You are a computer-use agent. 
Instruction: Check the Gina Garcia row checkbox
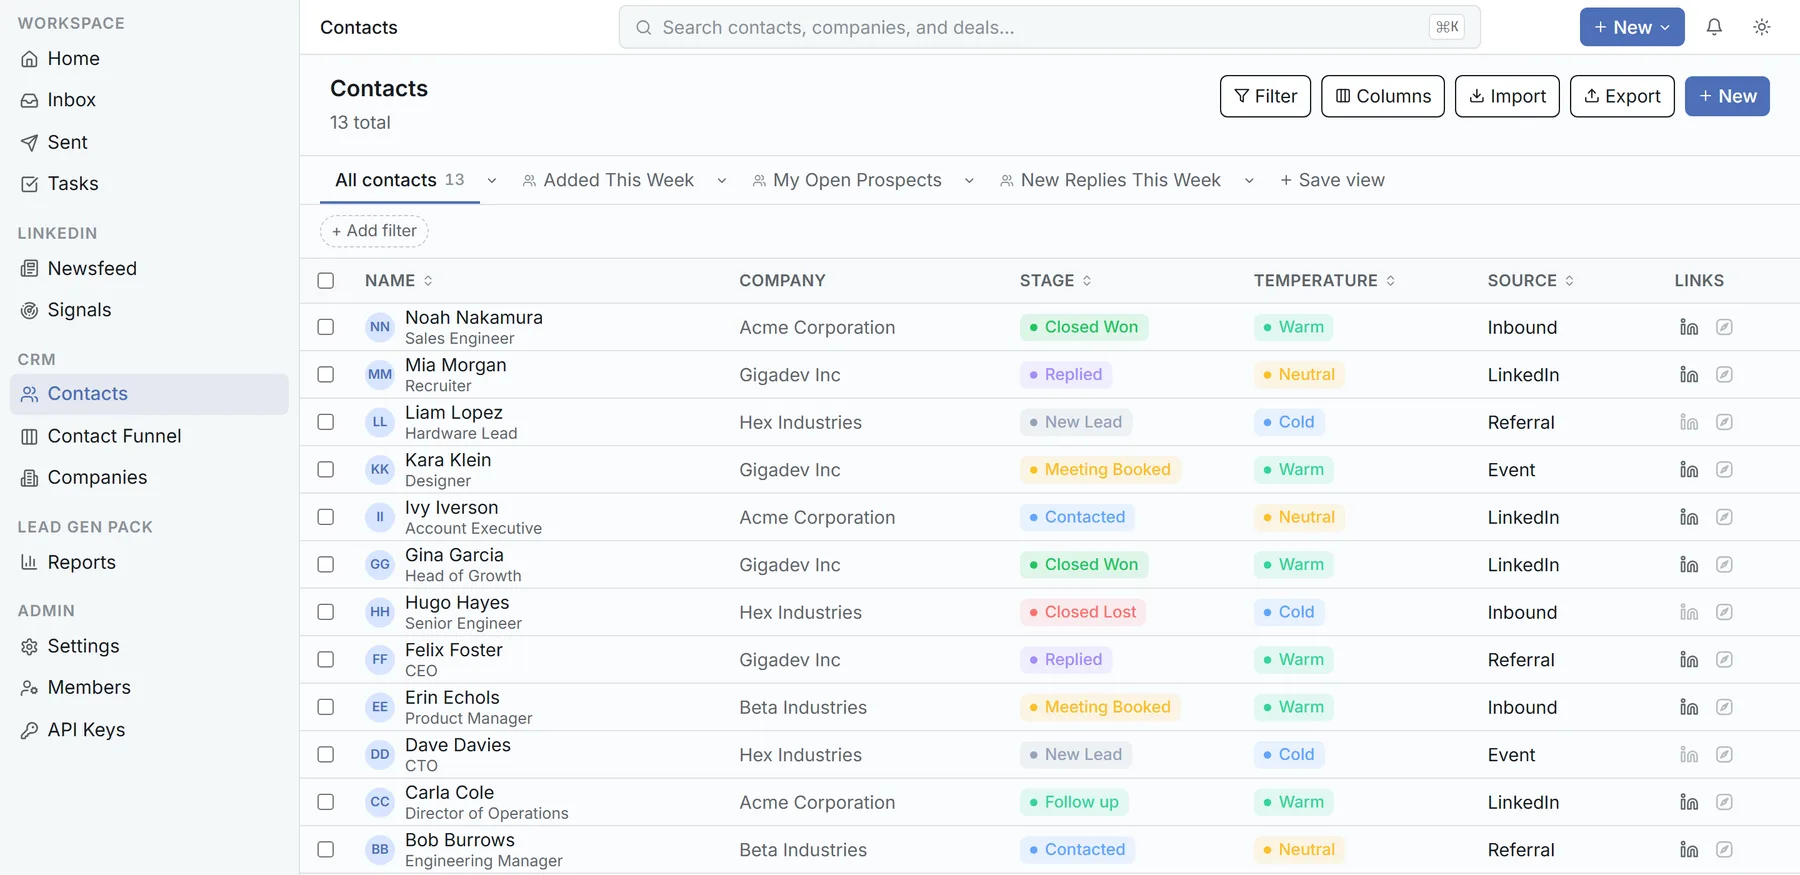coord(326,565)
